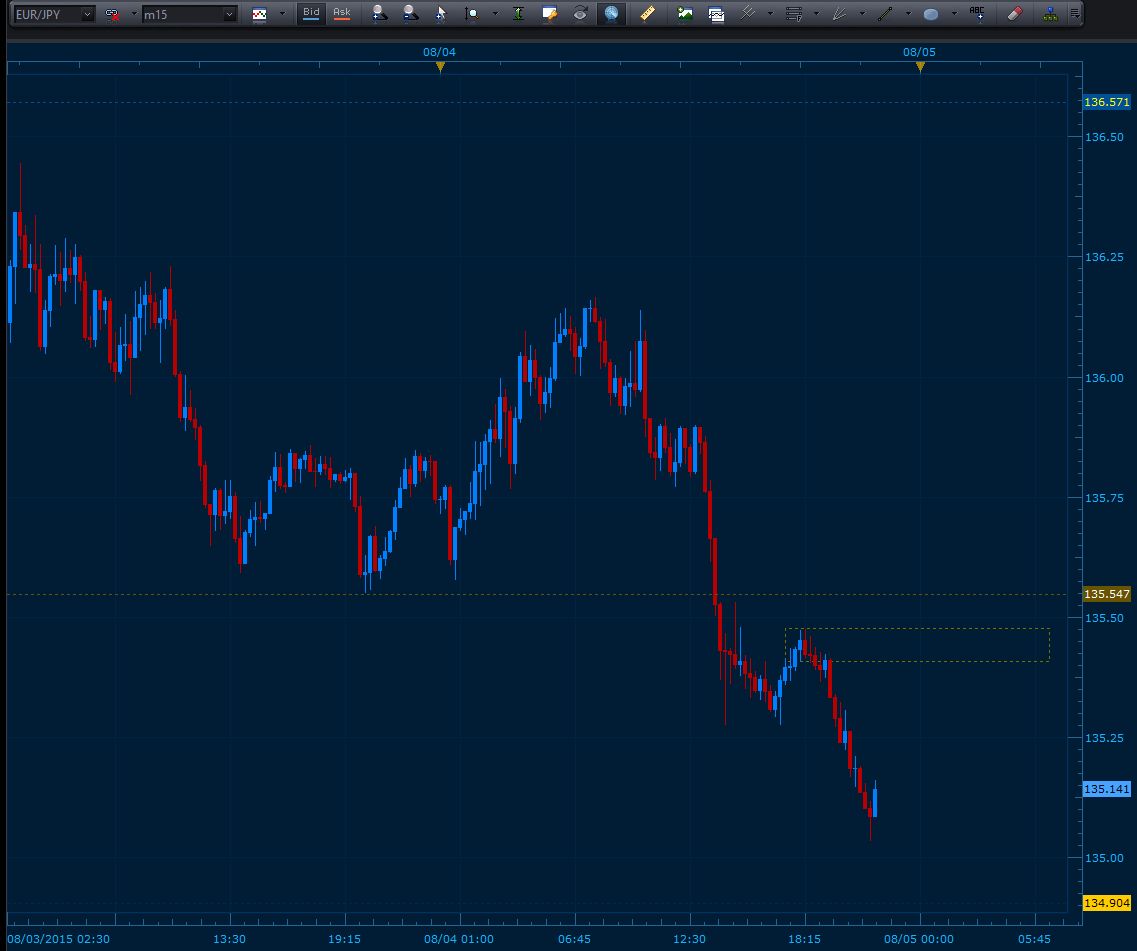This screenshot has width=1137, height=951.
Task: Expand the chart type dropdown arrow
Action: (282, 14)
